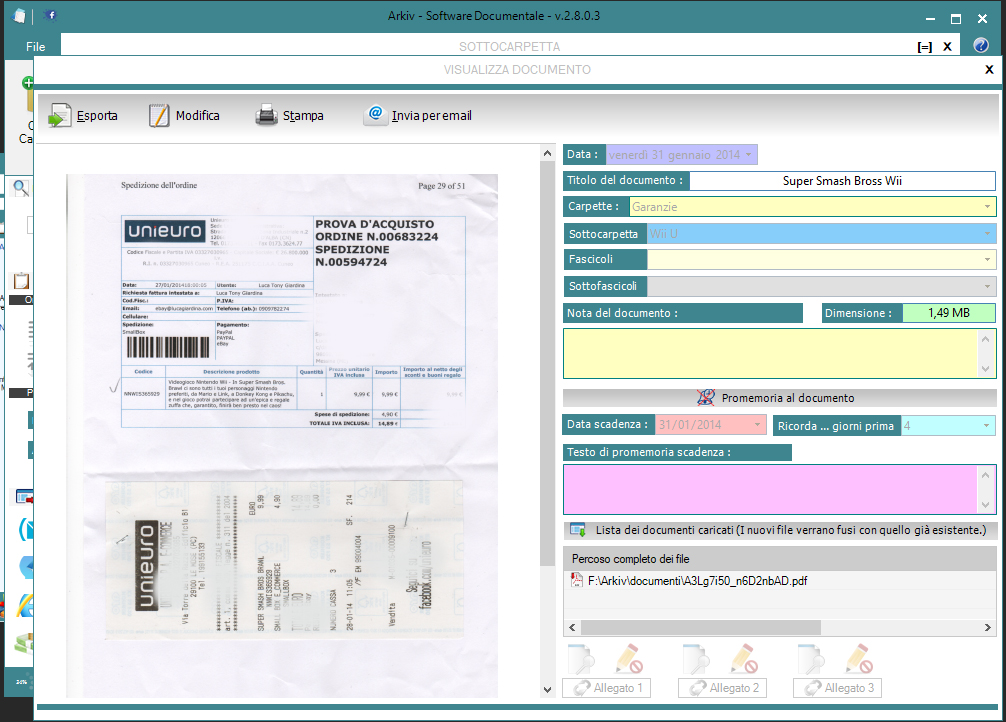The width and height of the screenshot is (1006, 722).
Task: Open the document editor via Modifica icon
Action: [x=157, y=115]
